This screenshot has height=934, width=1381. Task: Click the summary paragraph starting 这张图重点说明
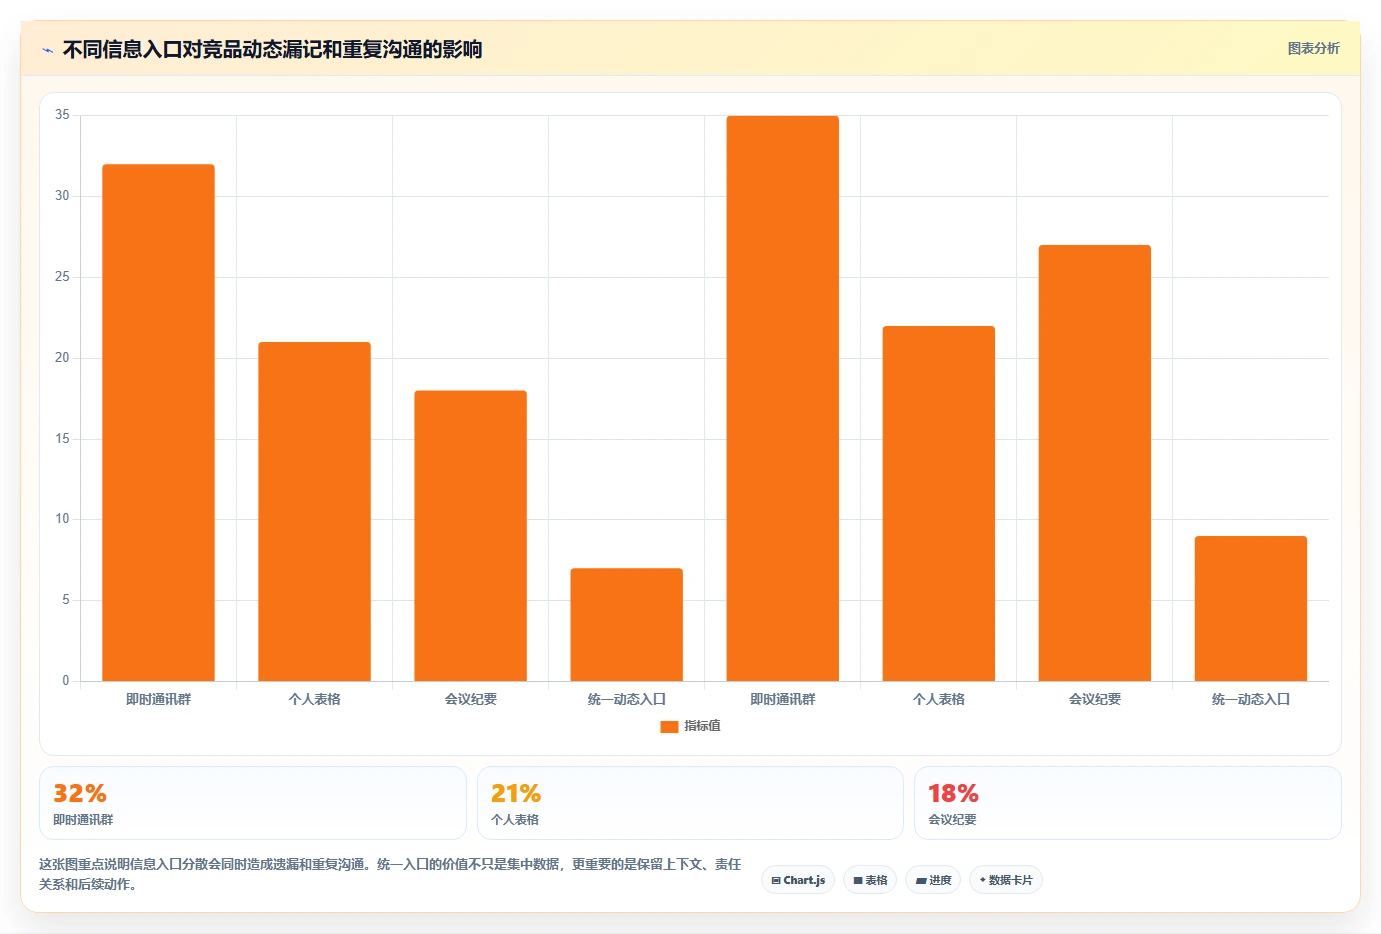point(390,874)
